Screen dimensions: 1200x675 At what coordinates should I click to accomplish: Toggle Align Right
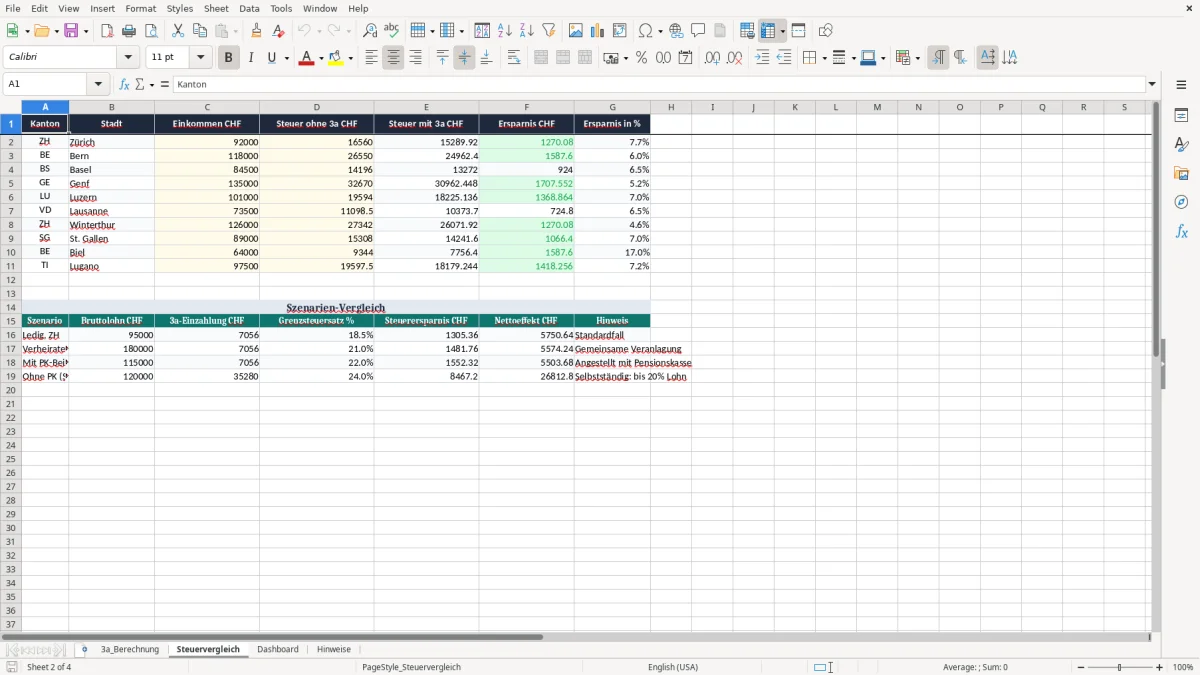click(x=415, y=58)
